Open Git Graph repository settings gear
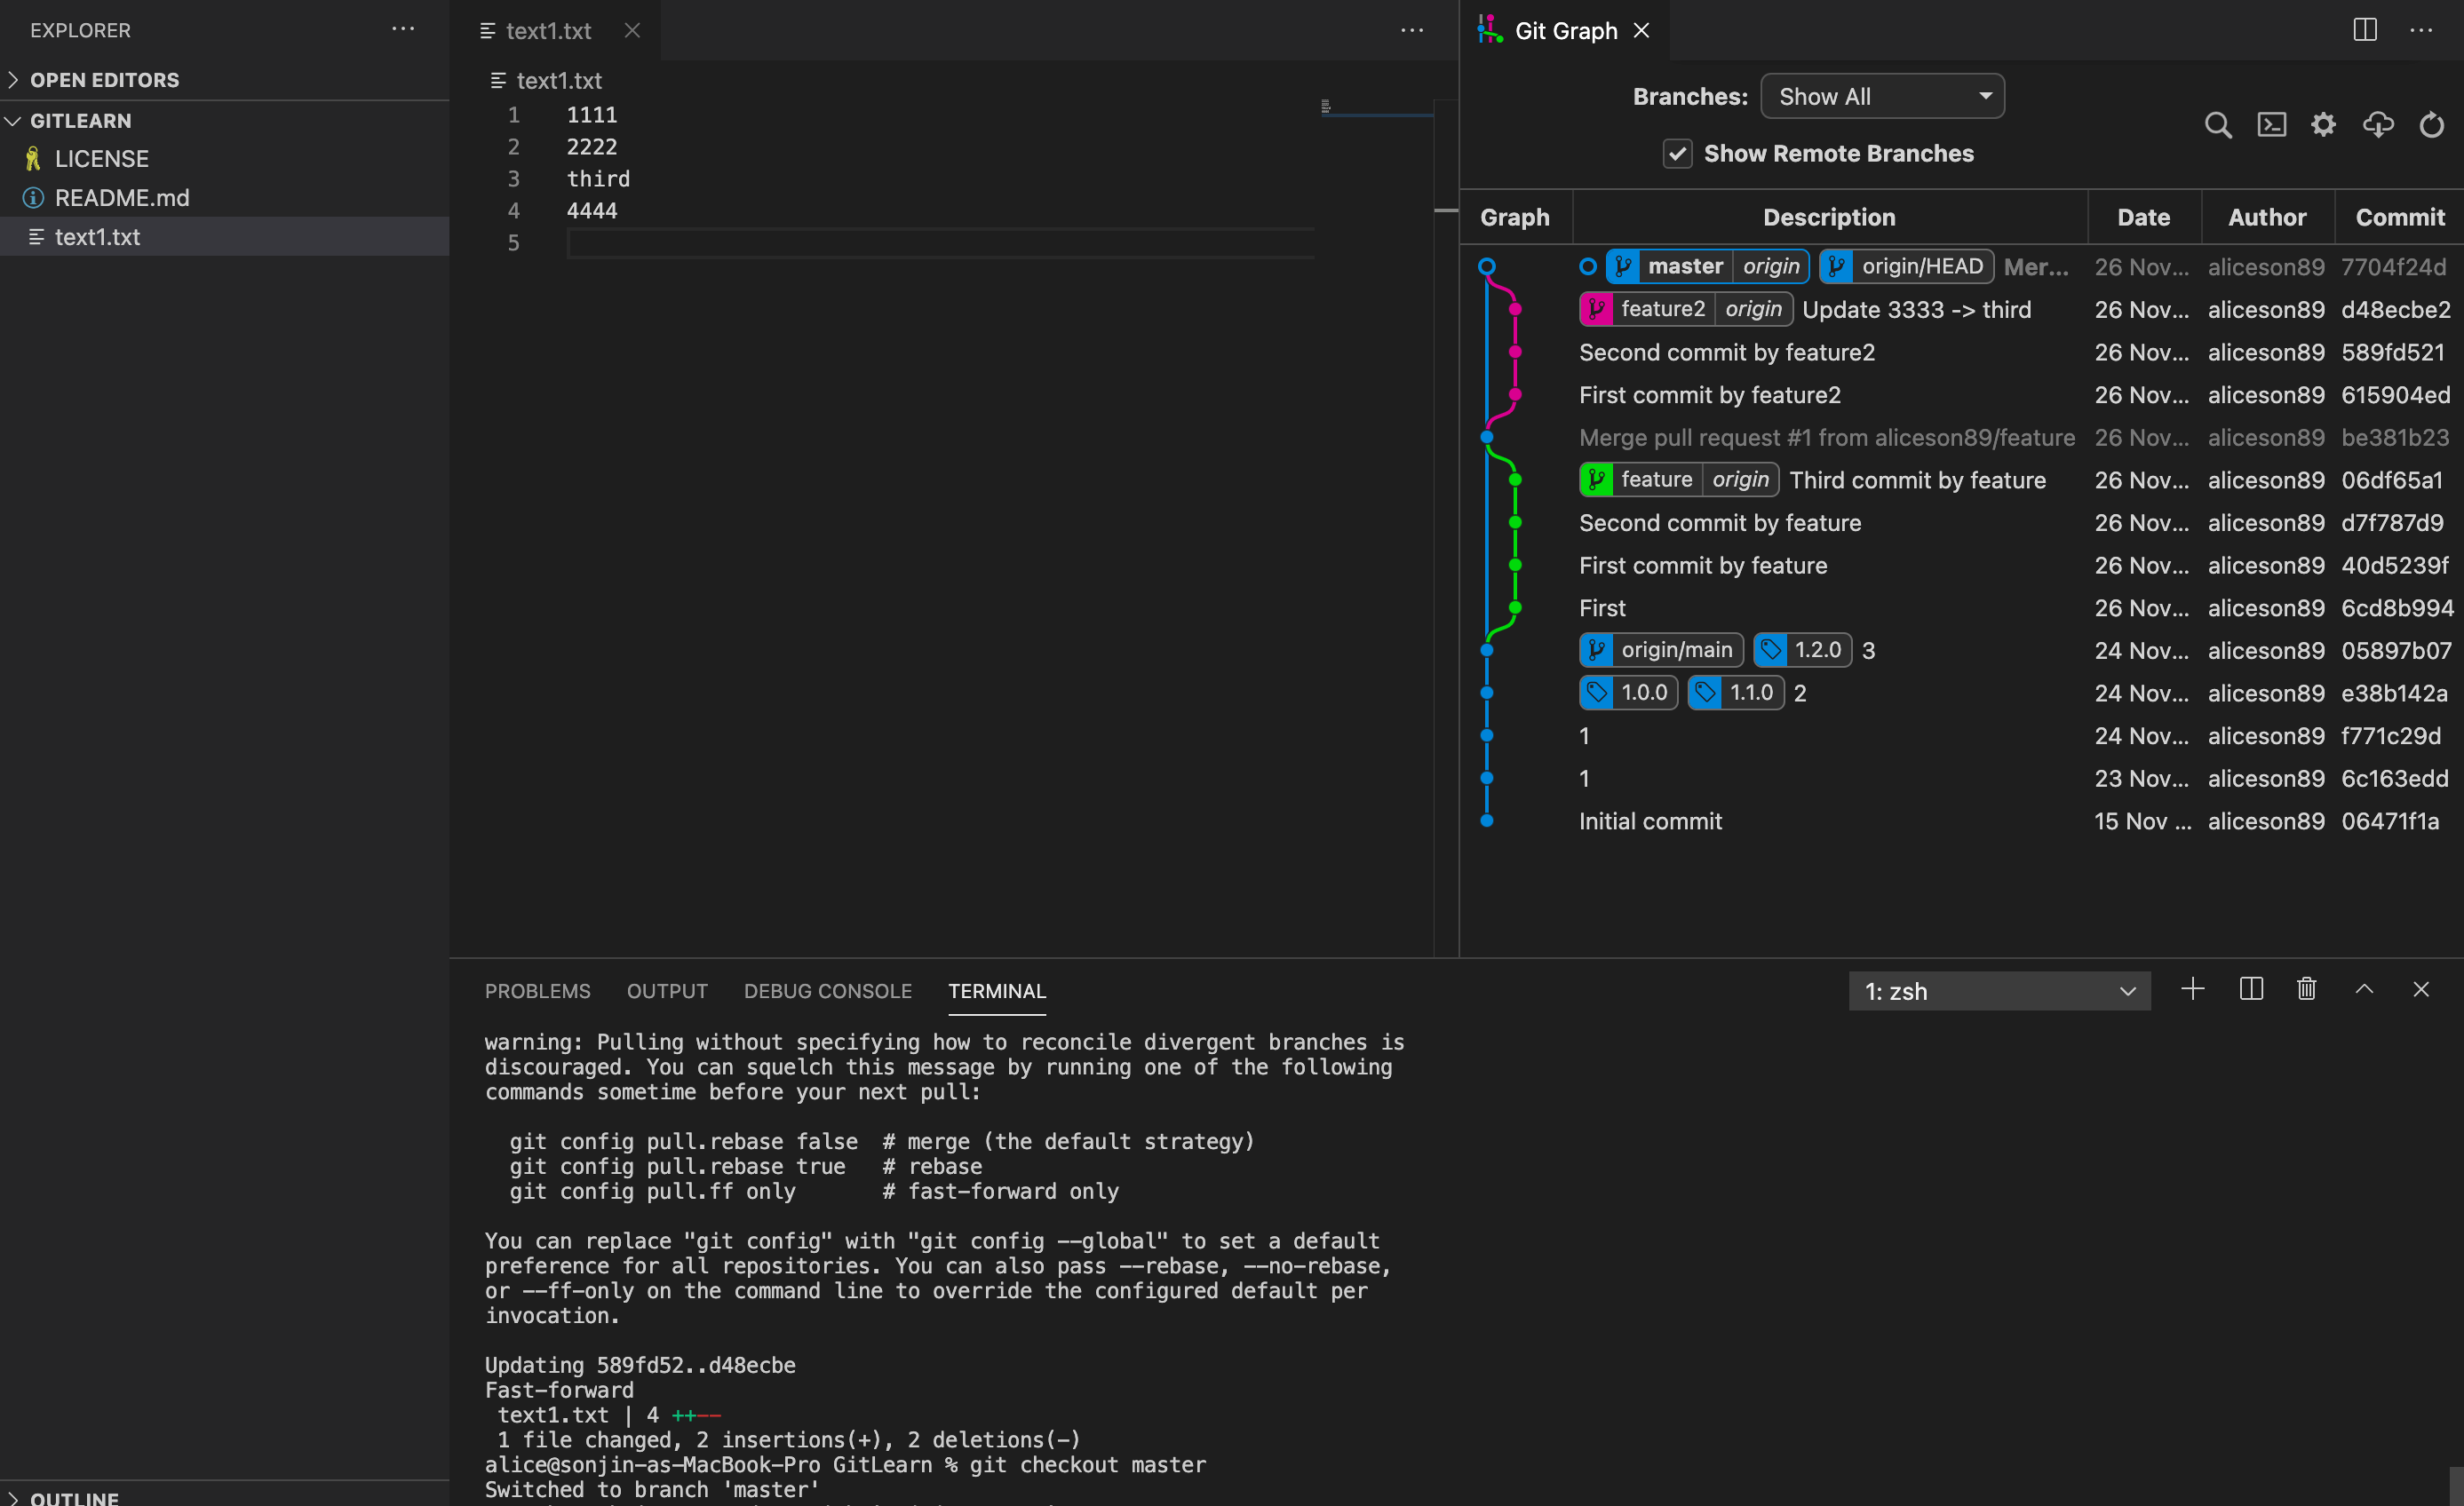Viewport: 2464px width, 1506px height. [x=2323, y=125]
